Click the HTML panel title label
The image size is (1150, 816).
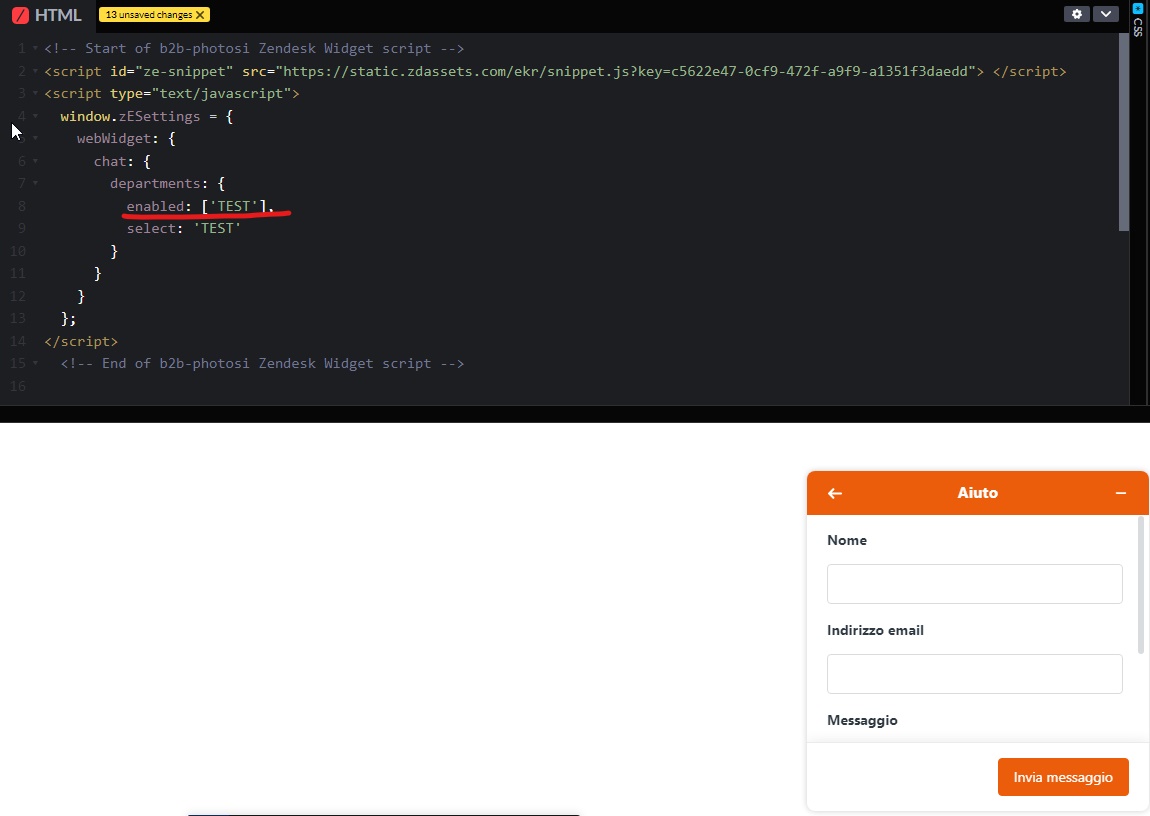pyautogui.click(x=58, y=15)
